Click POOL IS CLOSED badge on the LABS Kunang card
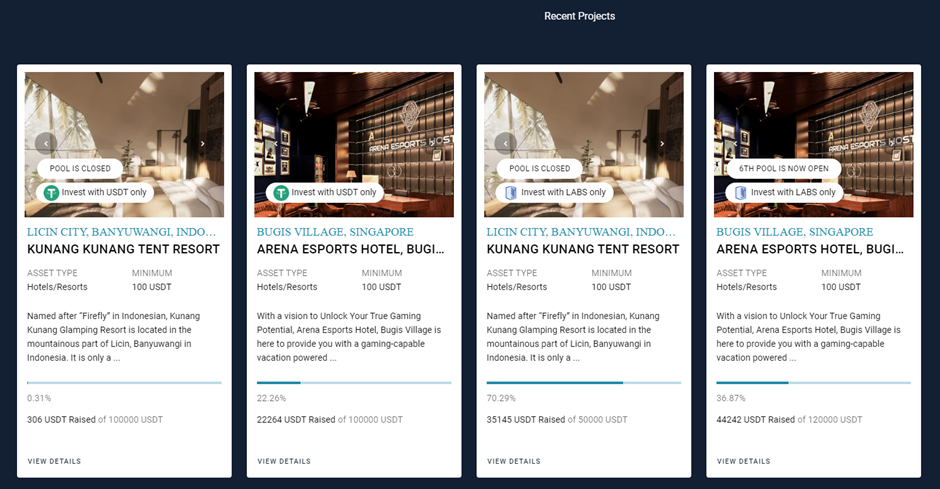Screen dimensions: 940x489 [x=540, y=168]
